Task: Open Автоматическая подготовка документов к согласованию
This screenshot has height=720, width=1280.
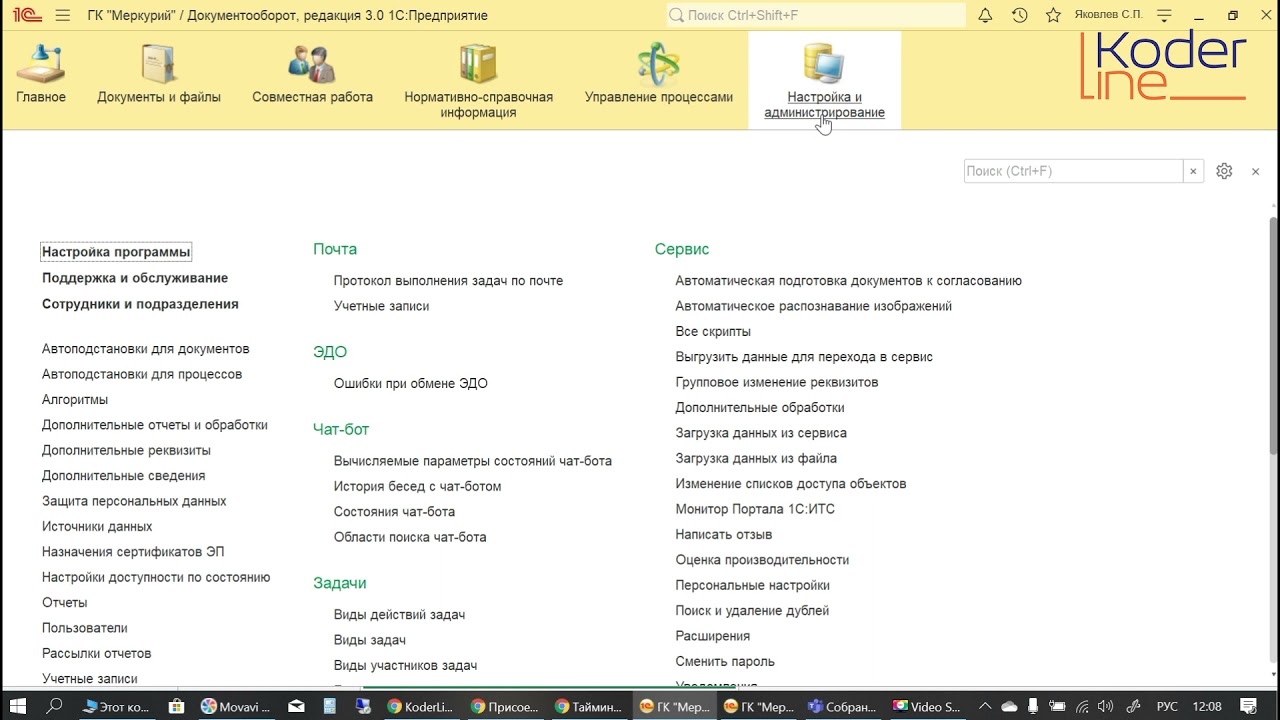Action: pos(849,281)
